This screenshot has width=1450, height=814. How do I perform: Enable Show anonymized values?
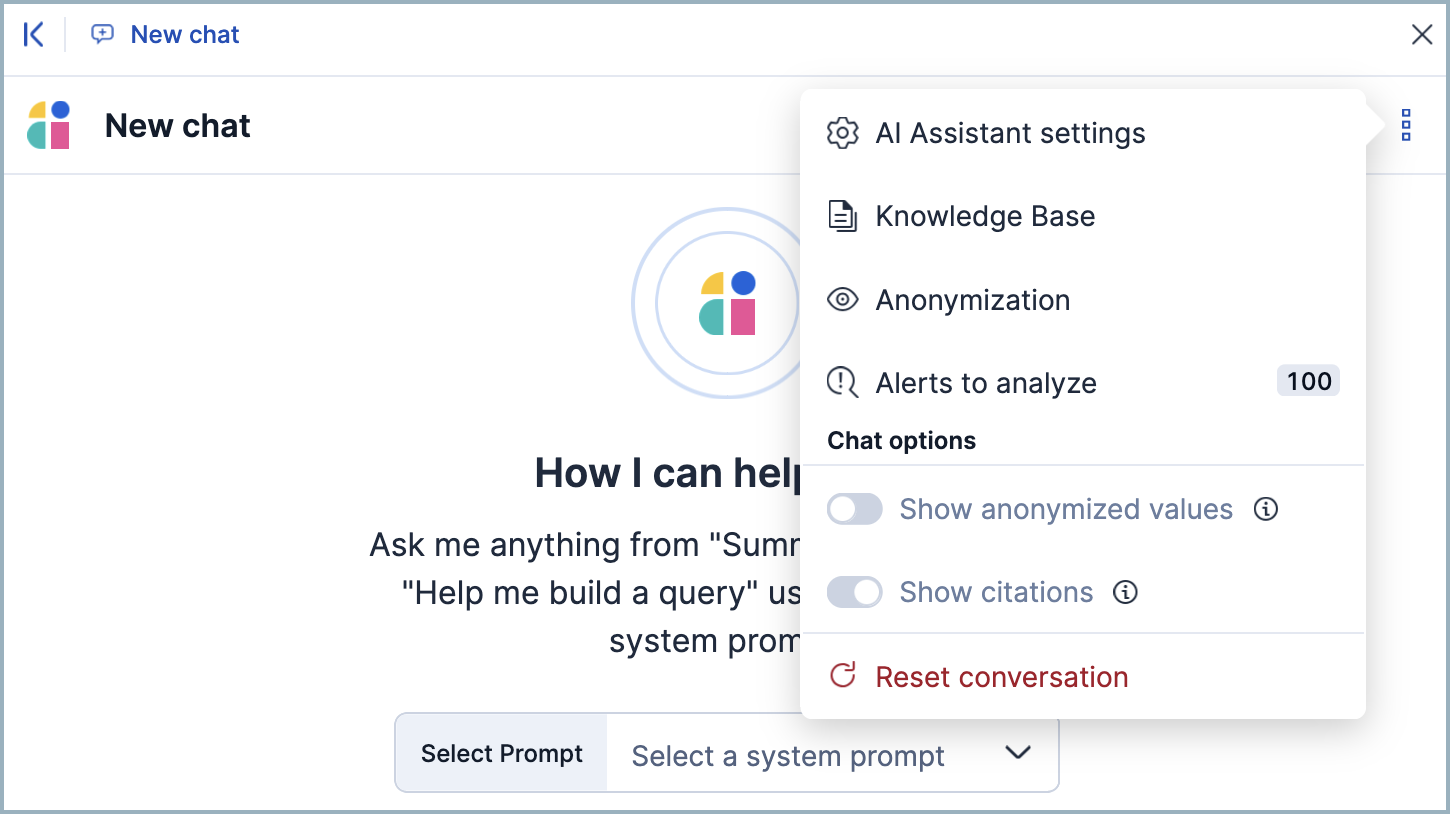click(854, 509)
